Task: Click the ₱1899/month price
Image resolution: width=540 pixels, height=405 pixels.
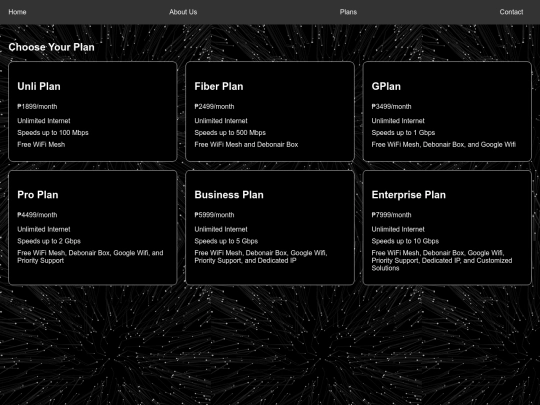Action: (x=37, y=107)
